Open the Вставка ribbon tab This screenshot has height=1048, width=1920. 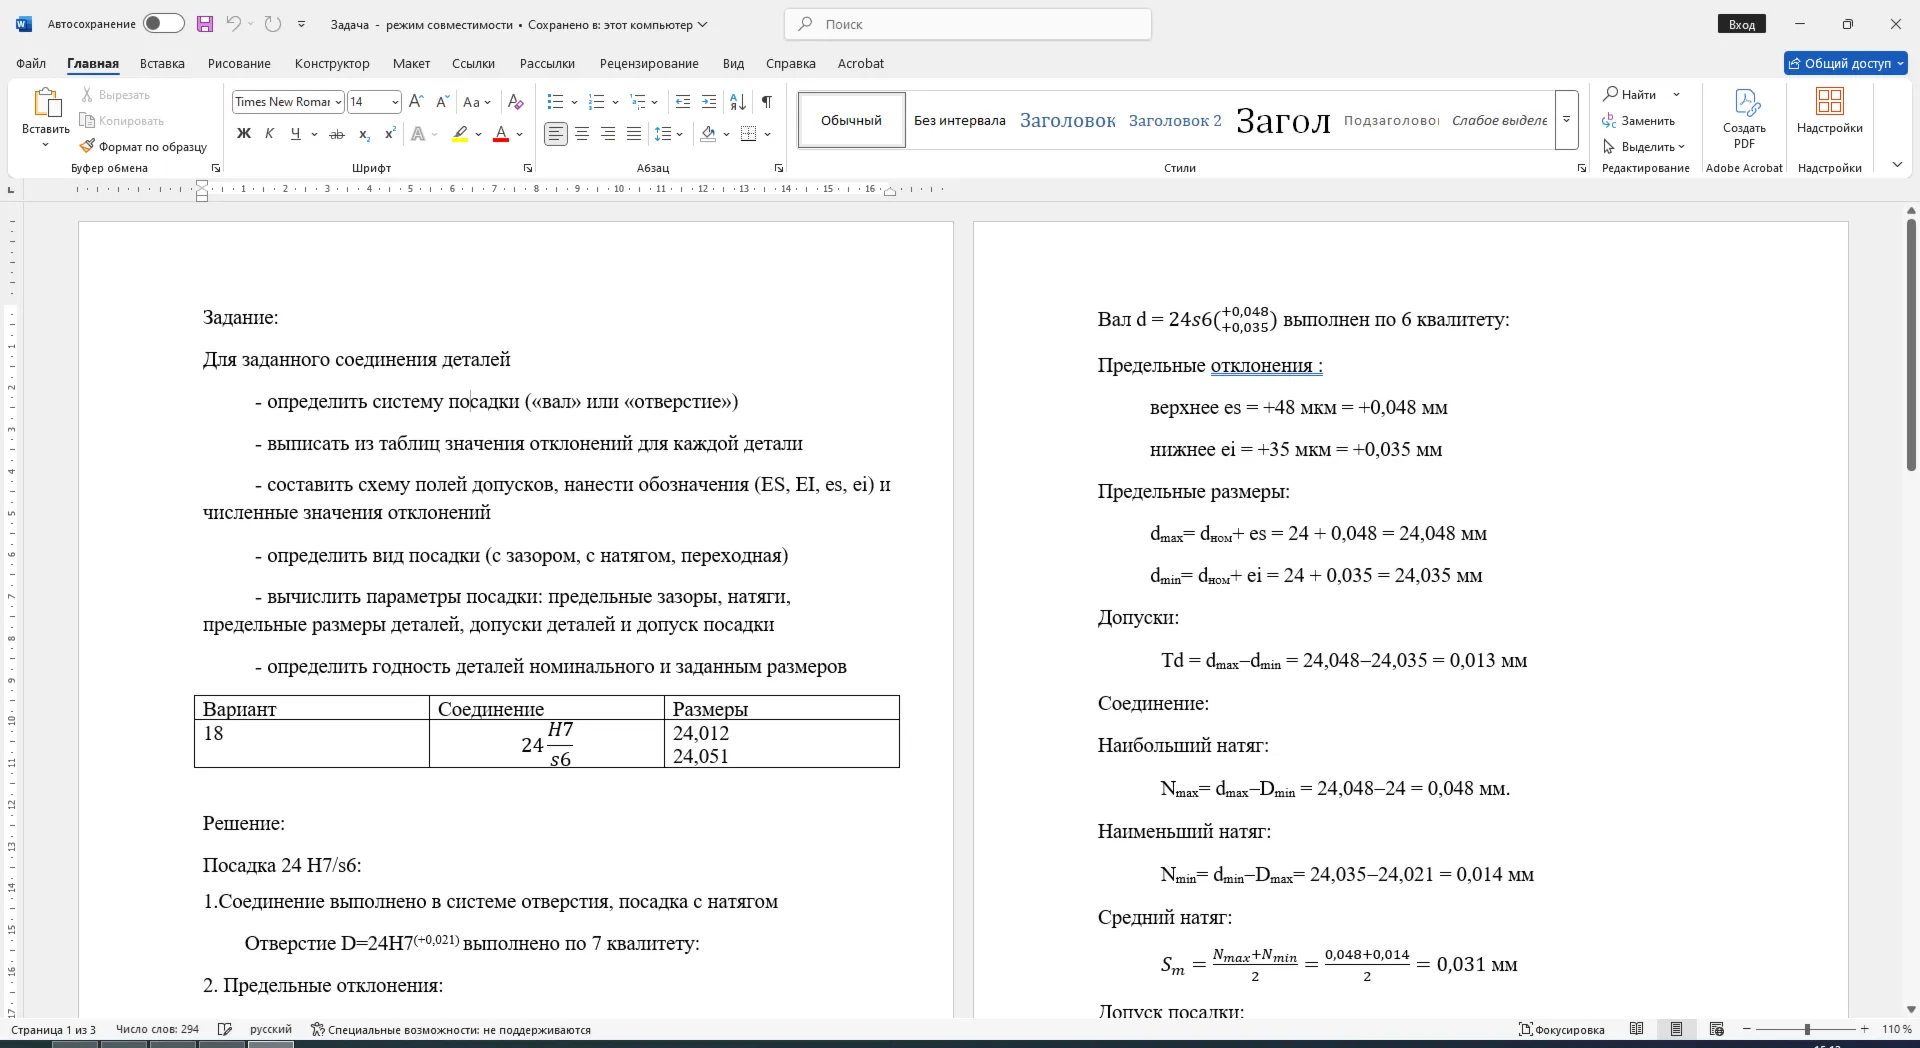point(162,63)
